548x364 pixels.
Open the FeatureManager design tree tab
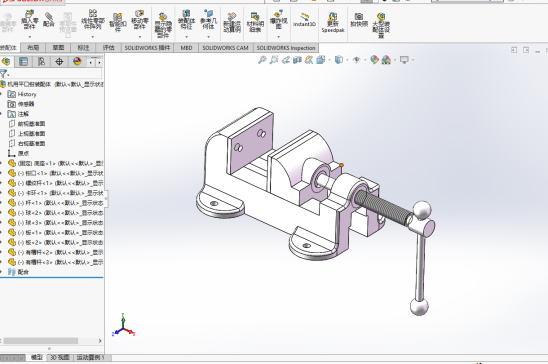coord(6,62)
